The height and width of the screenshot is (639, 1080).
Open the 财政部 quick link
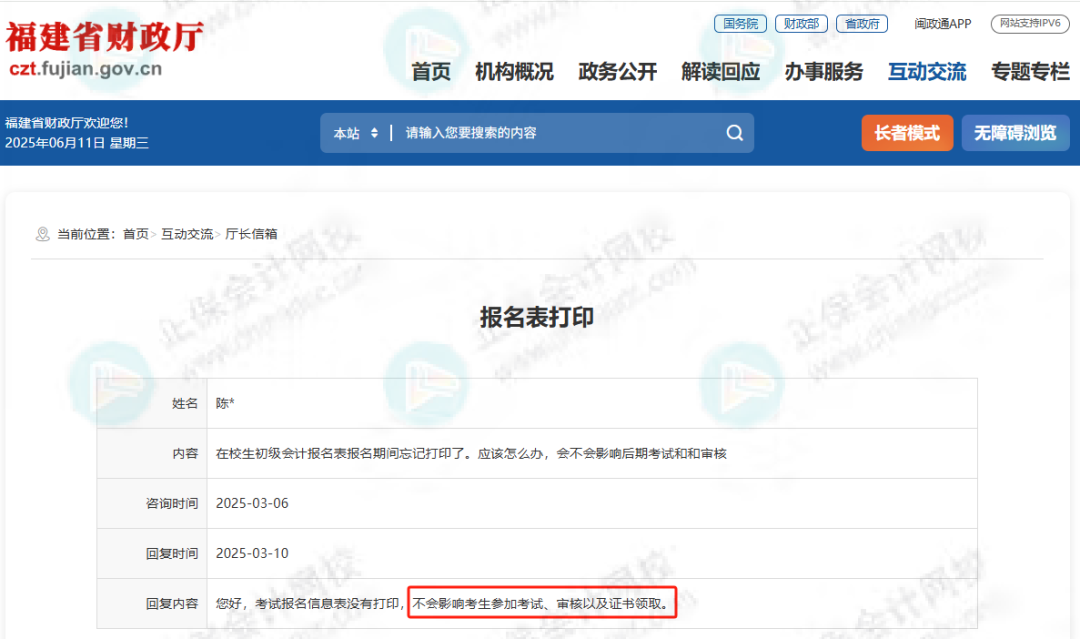coord(801,23)
